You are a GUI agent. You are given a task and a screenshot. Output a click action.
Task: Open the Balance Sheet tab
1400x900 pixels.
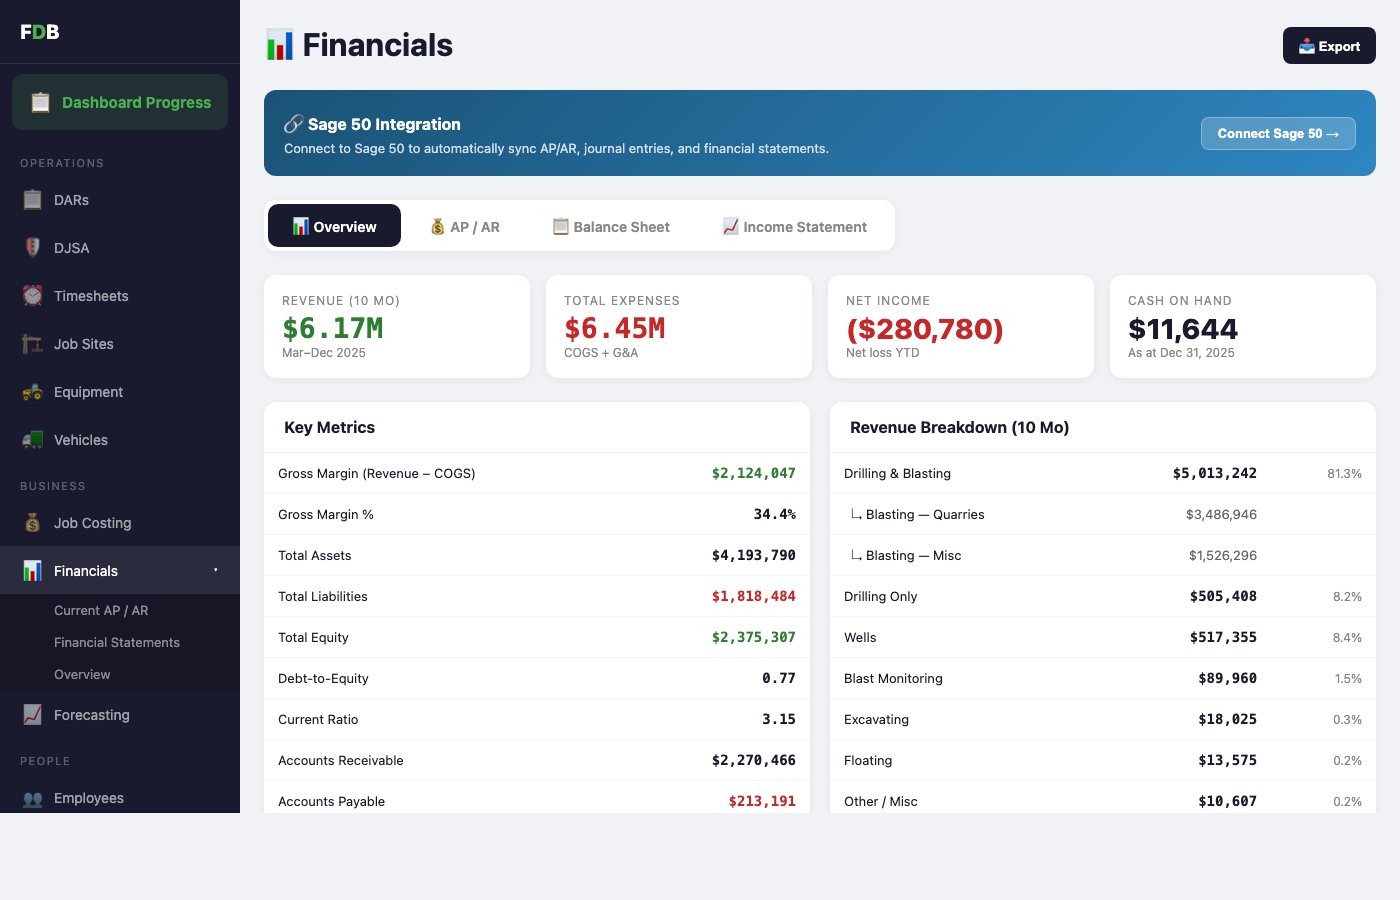tap(611, 226)
